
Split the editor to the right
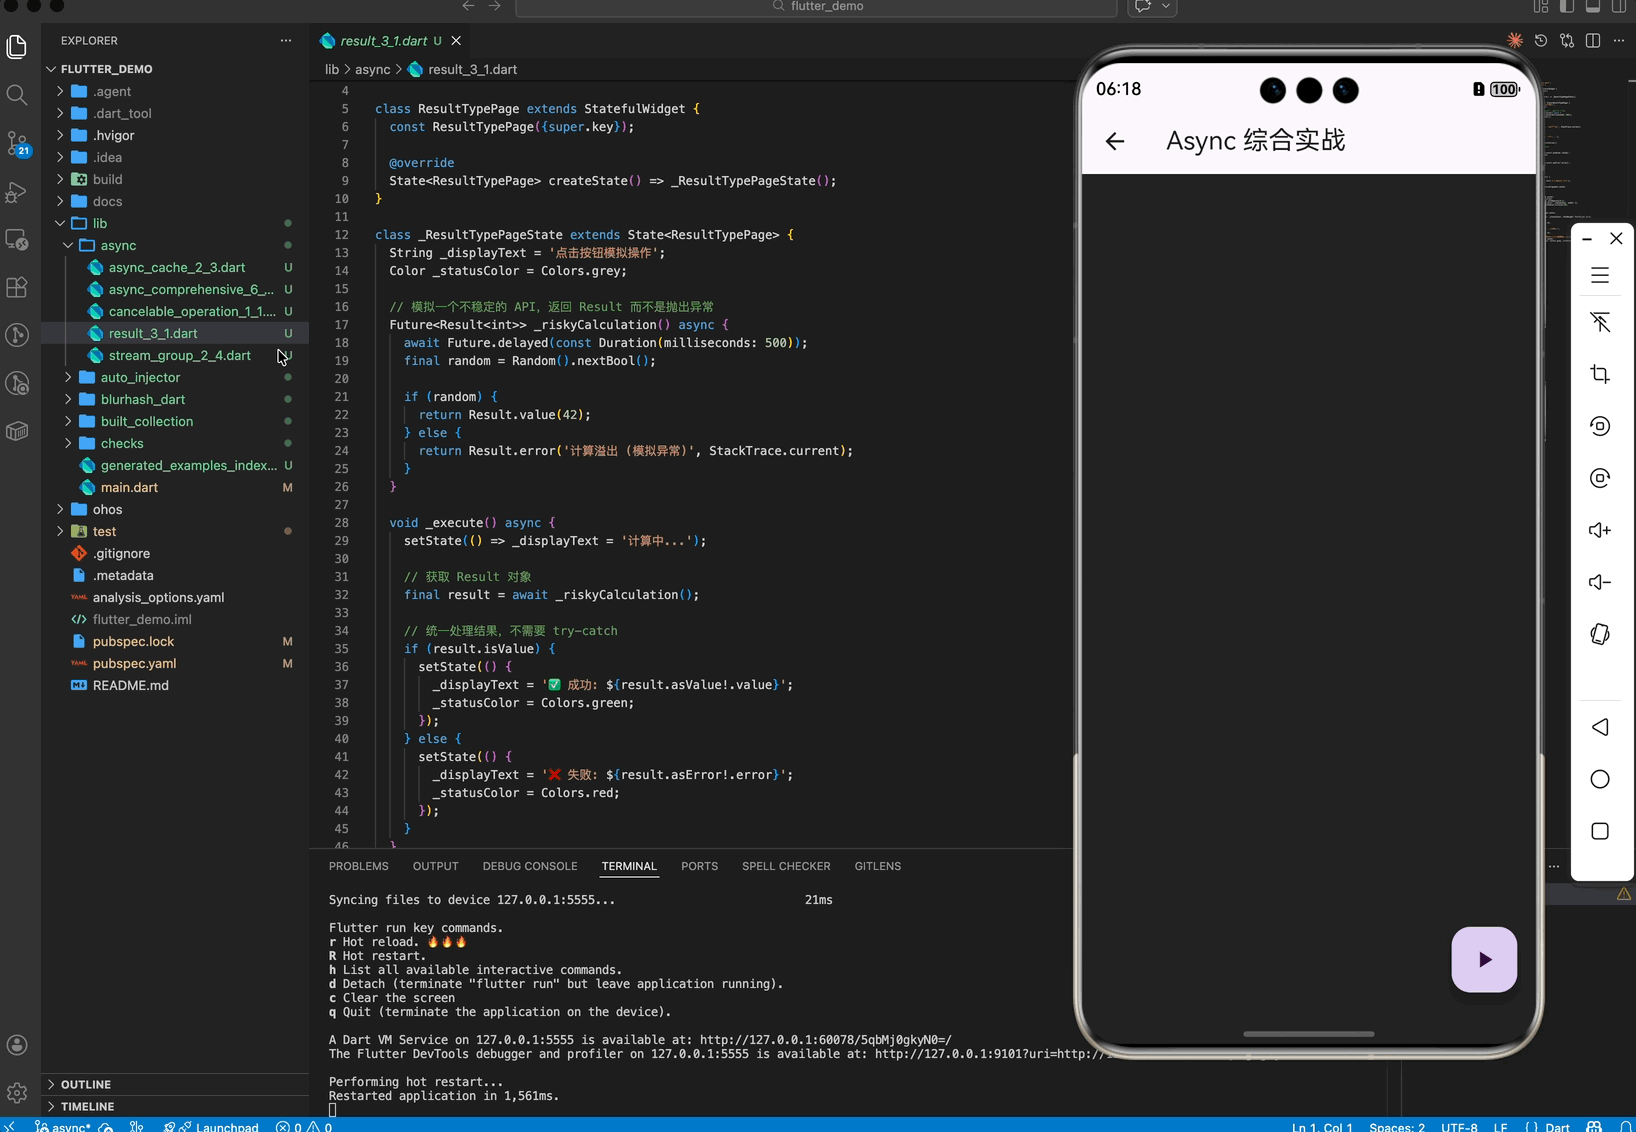click(x=1593, y=41)
